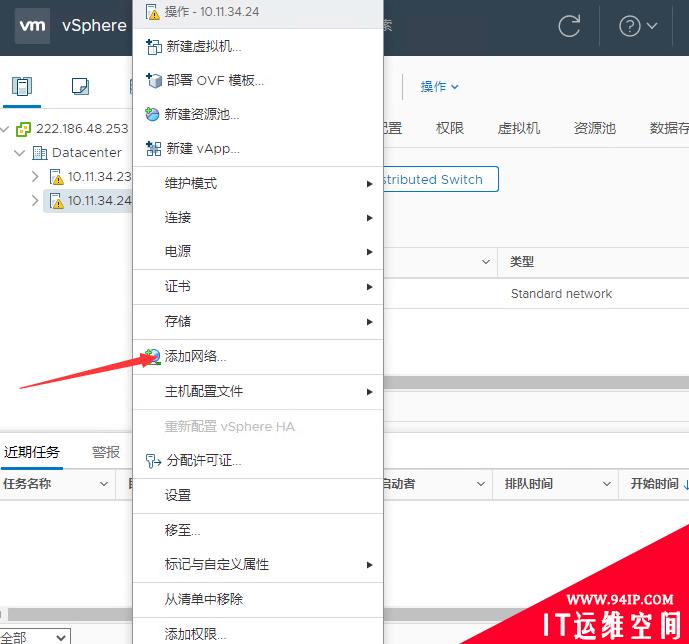Screen dimensions: 689x644
Task: Open the 排队时间 column dropdown
Action: click(606, 484)
